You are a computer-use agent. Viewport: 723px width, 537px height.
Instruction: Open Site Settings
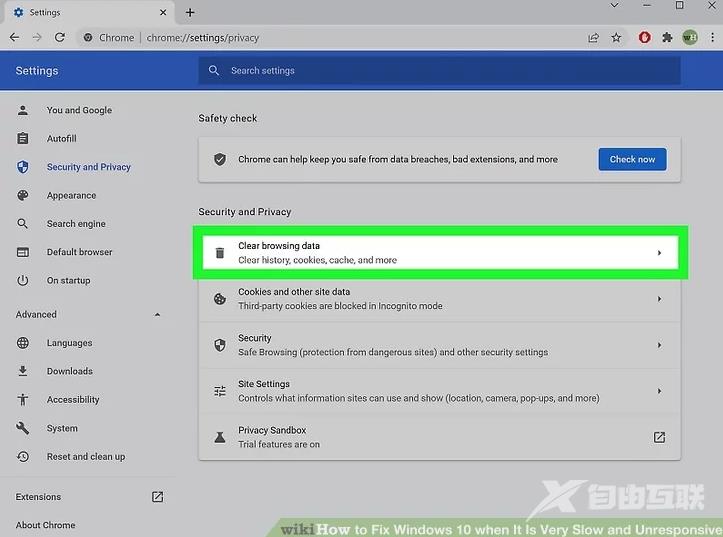click(439, 391)
